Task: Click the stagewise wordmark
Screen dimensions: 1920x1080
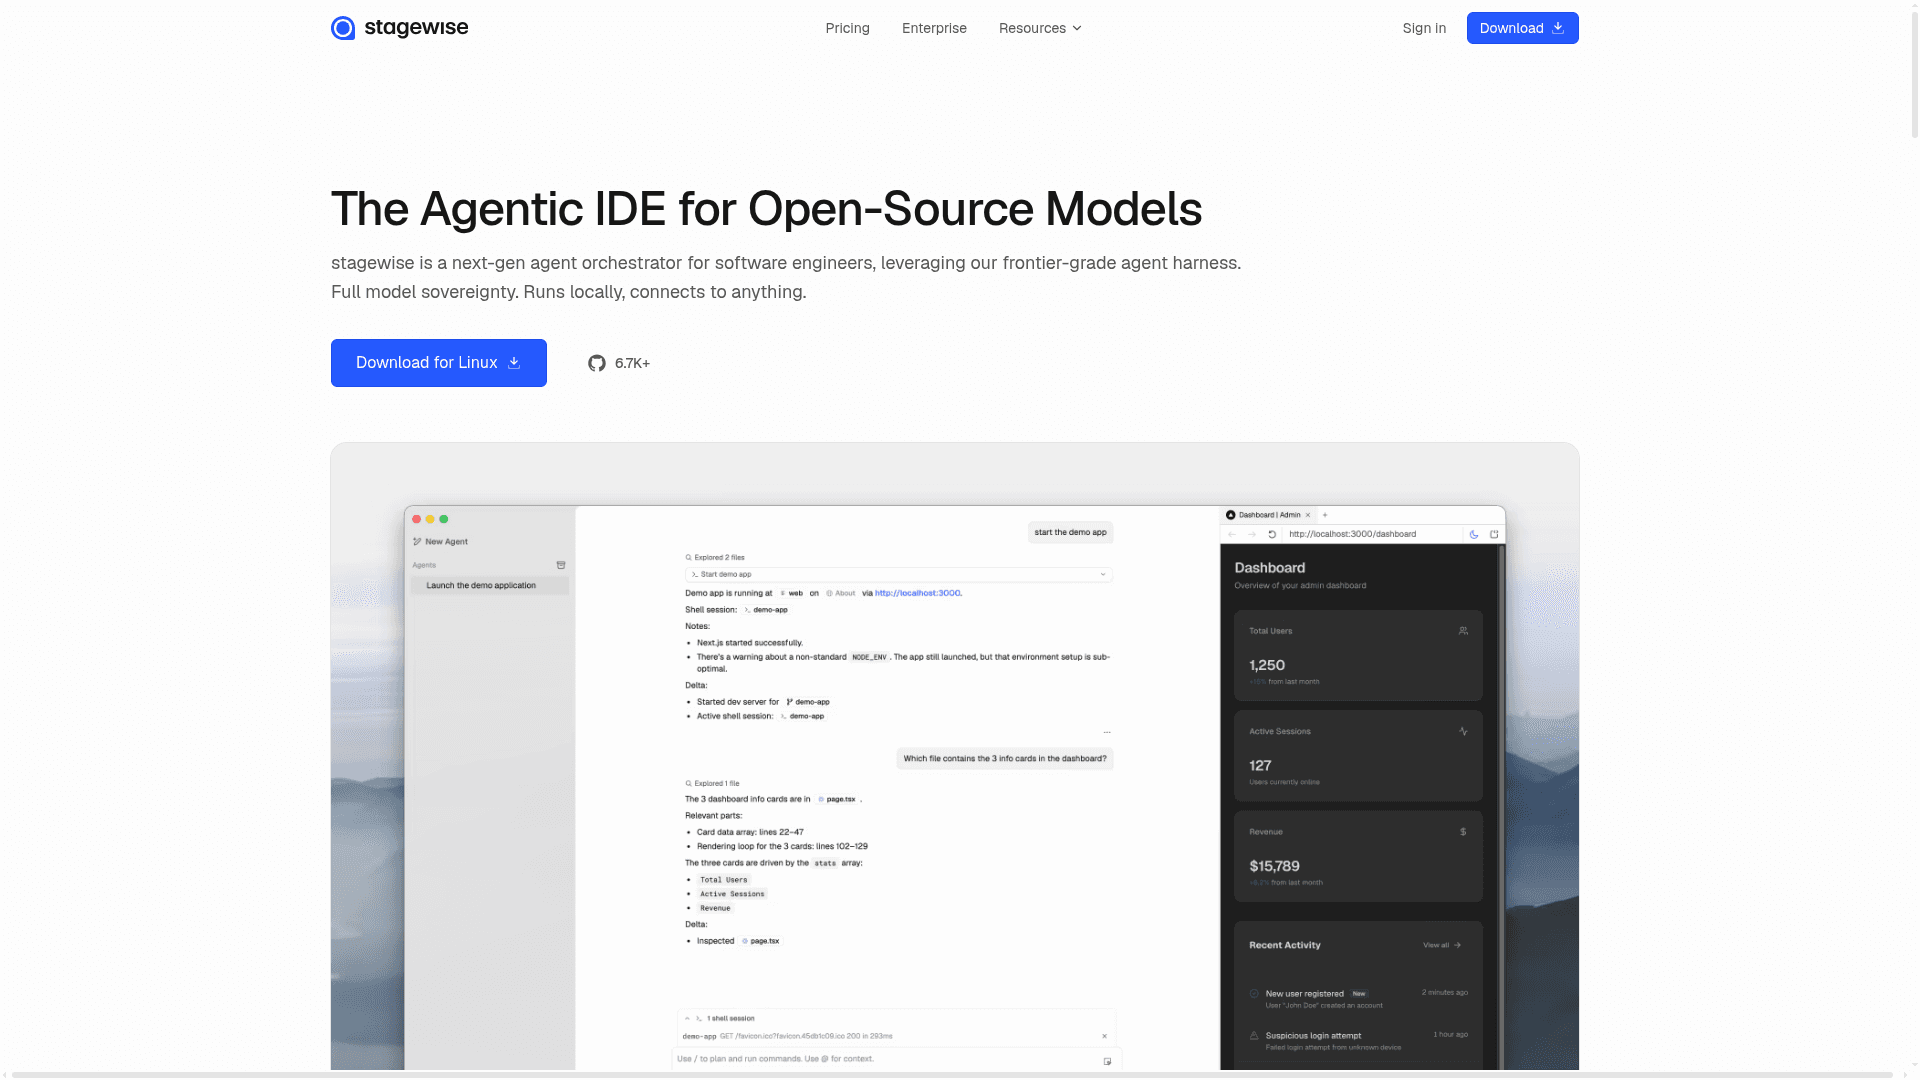Action: (416, 28)
